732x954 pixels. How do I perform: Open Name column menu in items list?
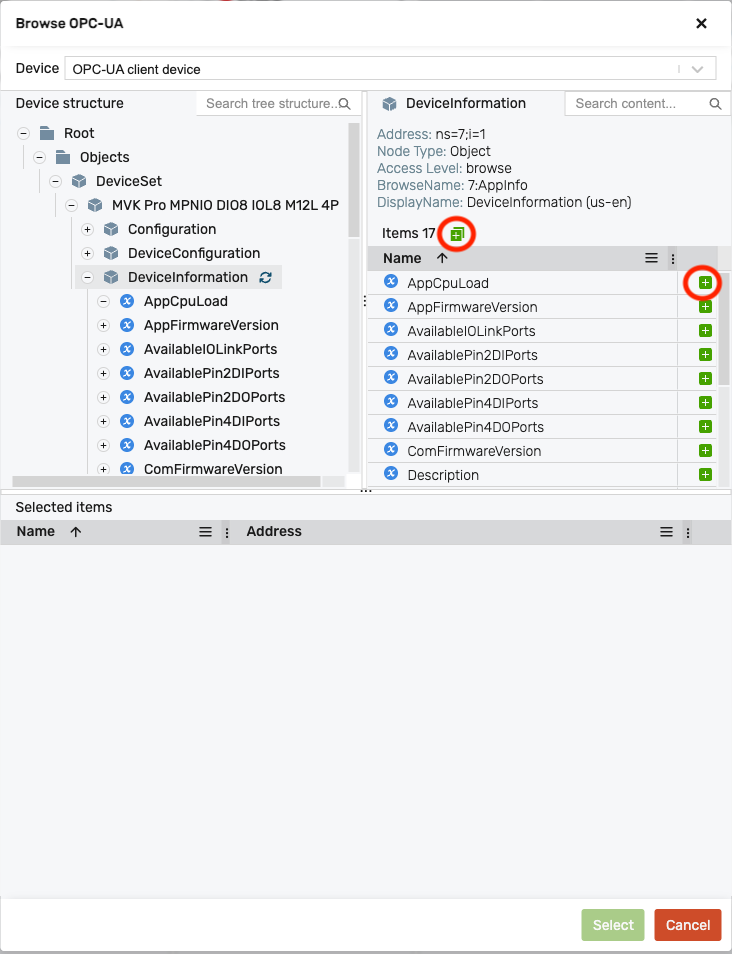[x=651, y=258]
